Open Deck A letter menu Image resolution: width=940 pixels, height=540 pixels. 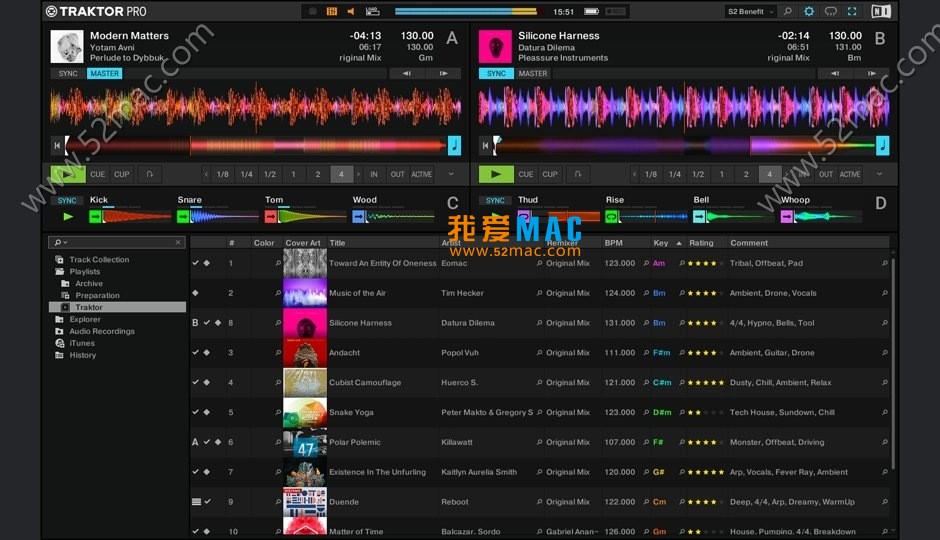point(452,38)
